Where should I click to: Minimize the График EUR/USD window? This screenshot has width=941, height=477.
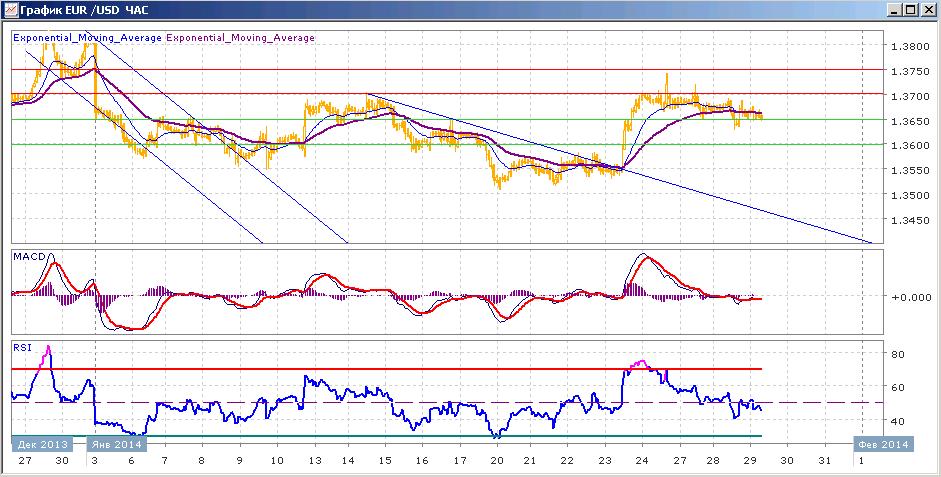pyautogui.click(x=895, y=10)
